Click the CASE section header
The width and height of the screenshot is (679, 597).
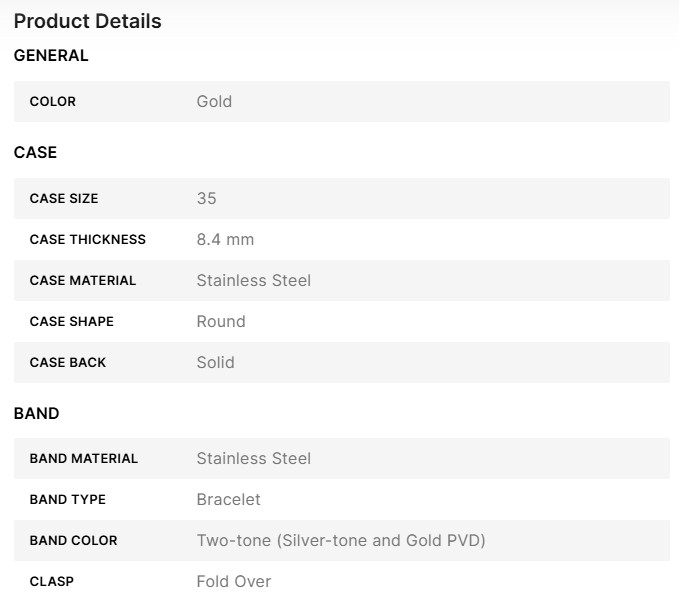pyautogui.click(x=35, y=153)
